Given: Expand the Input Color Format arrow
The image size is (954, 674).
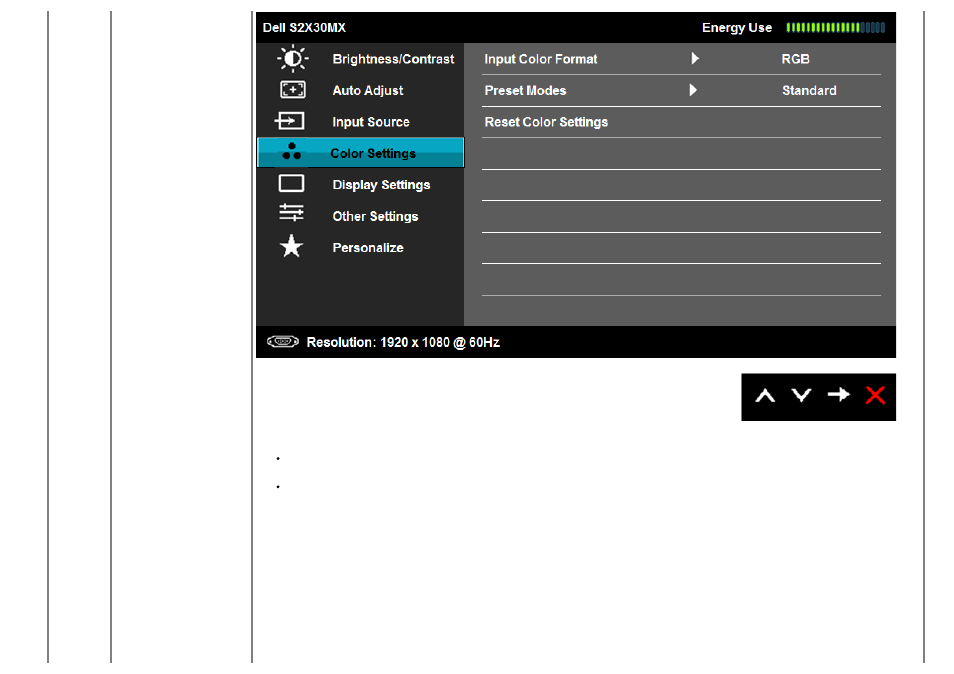Looking at the screenshot, I should coord(695,59).
